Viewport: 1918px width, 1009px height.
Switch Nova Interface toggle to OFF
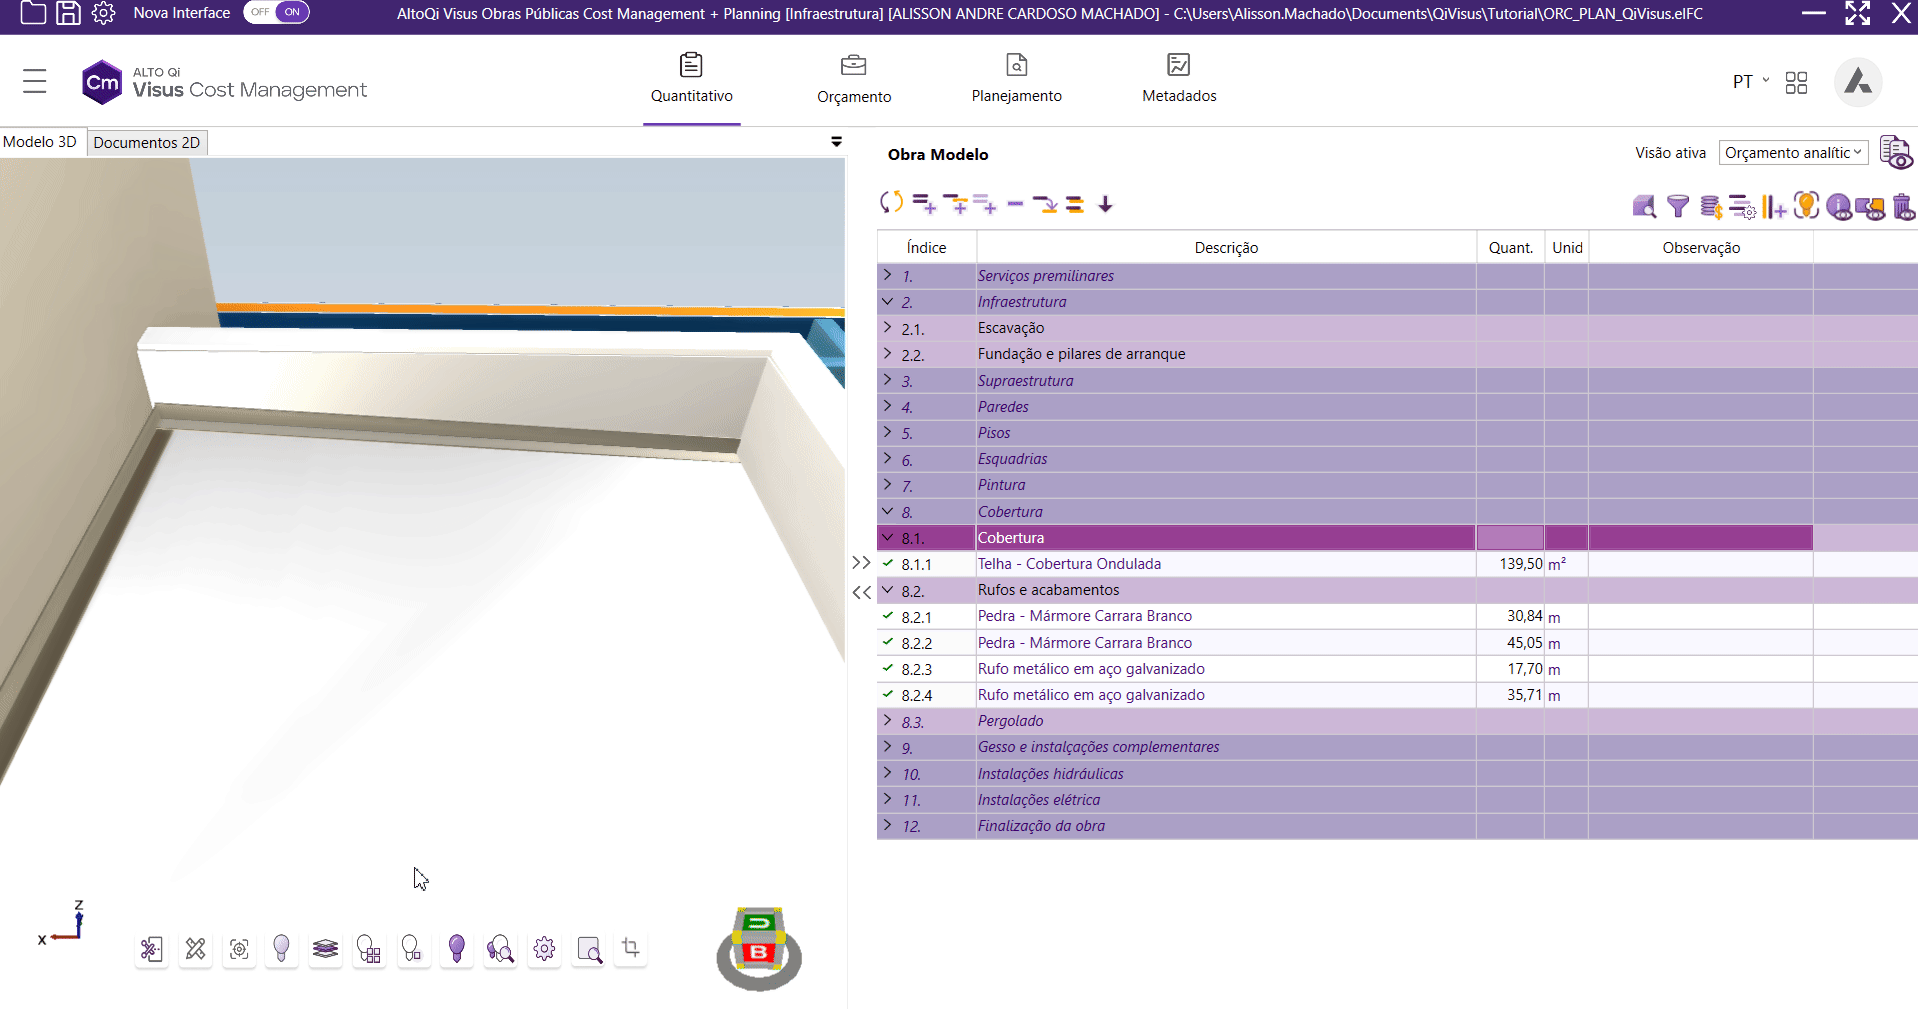tap(261, 13)
